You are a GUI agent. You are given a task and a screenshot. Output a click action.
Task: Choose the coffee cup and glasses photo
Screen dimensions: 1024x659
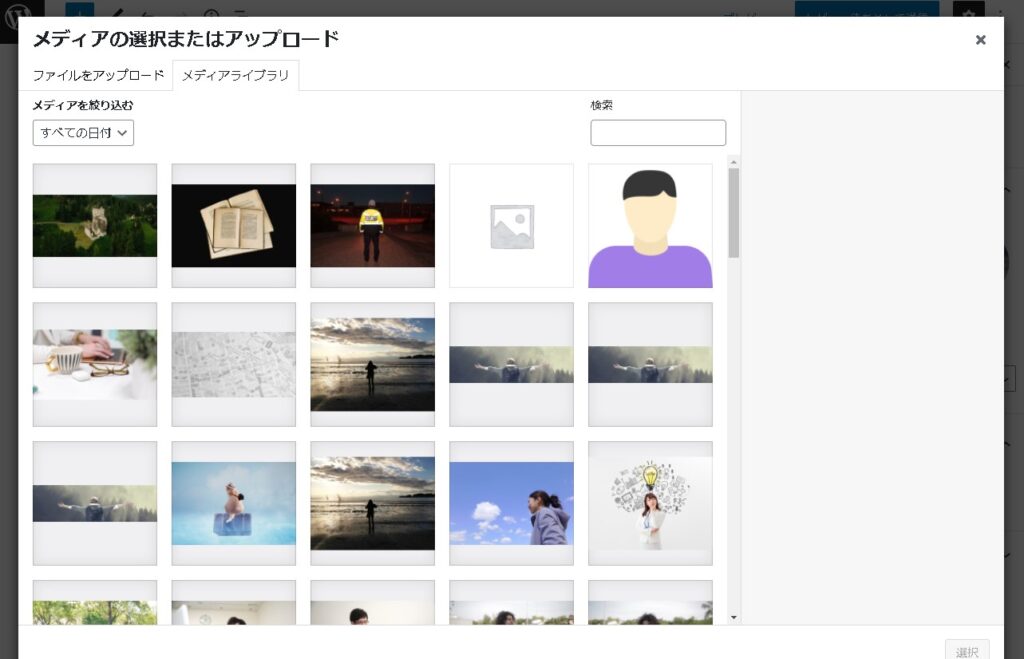[95, 364]
